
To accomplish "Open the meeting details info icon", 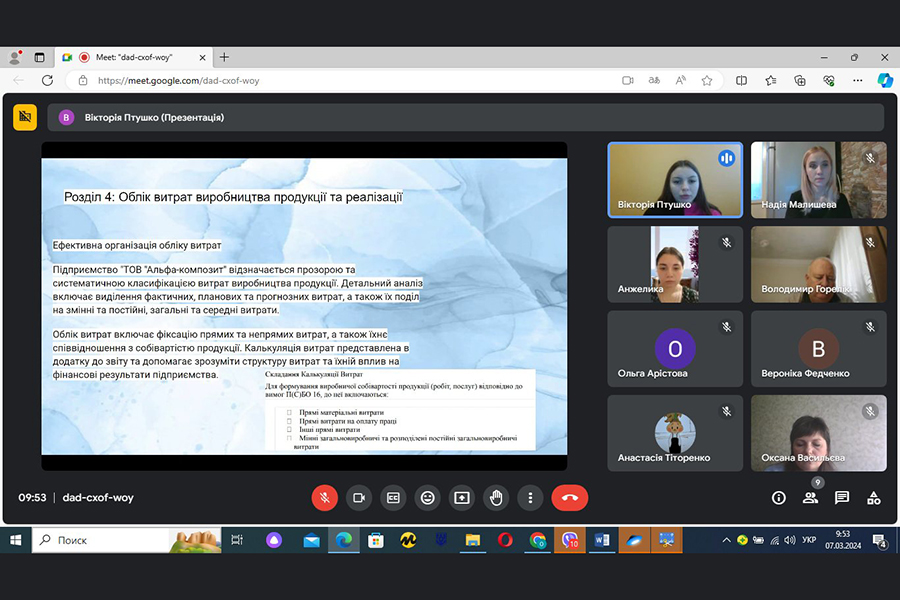I will pos(778,498).
